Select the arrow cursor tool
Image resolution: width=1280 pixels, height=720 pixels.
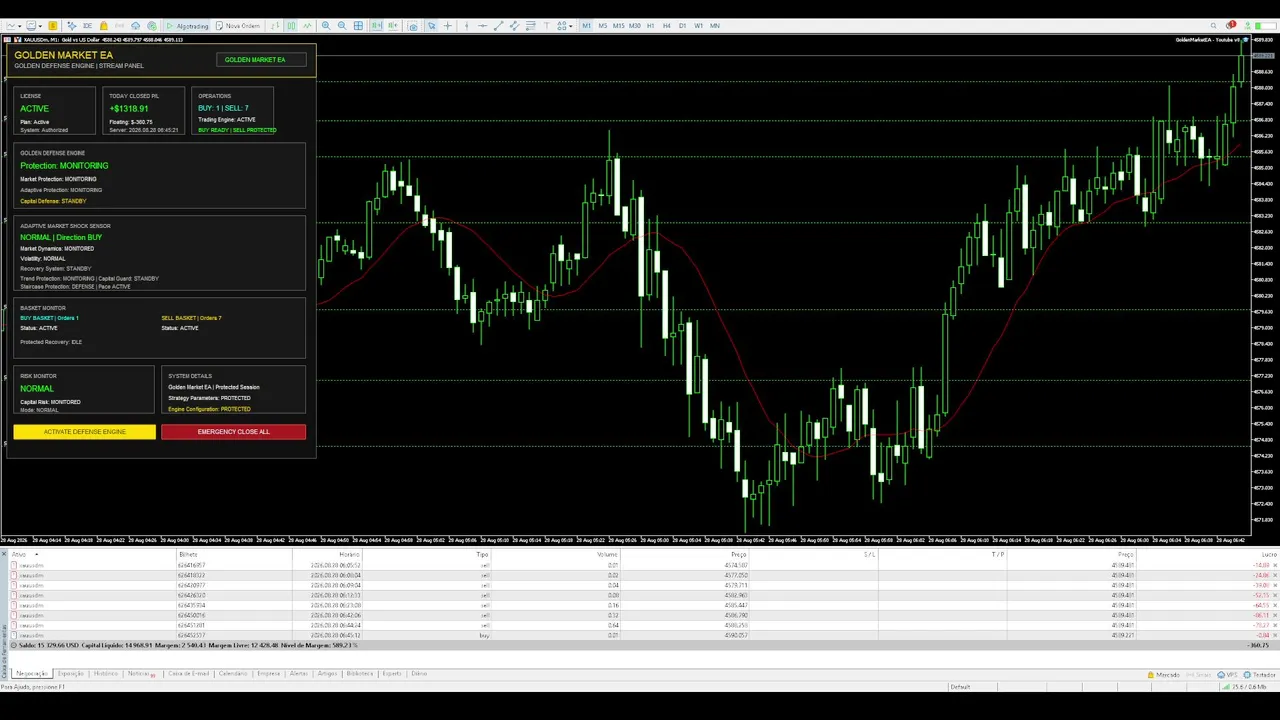click(431, 26)
